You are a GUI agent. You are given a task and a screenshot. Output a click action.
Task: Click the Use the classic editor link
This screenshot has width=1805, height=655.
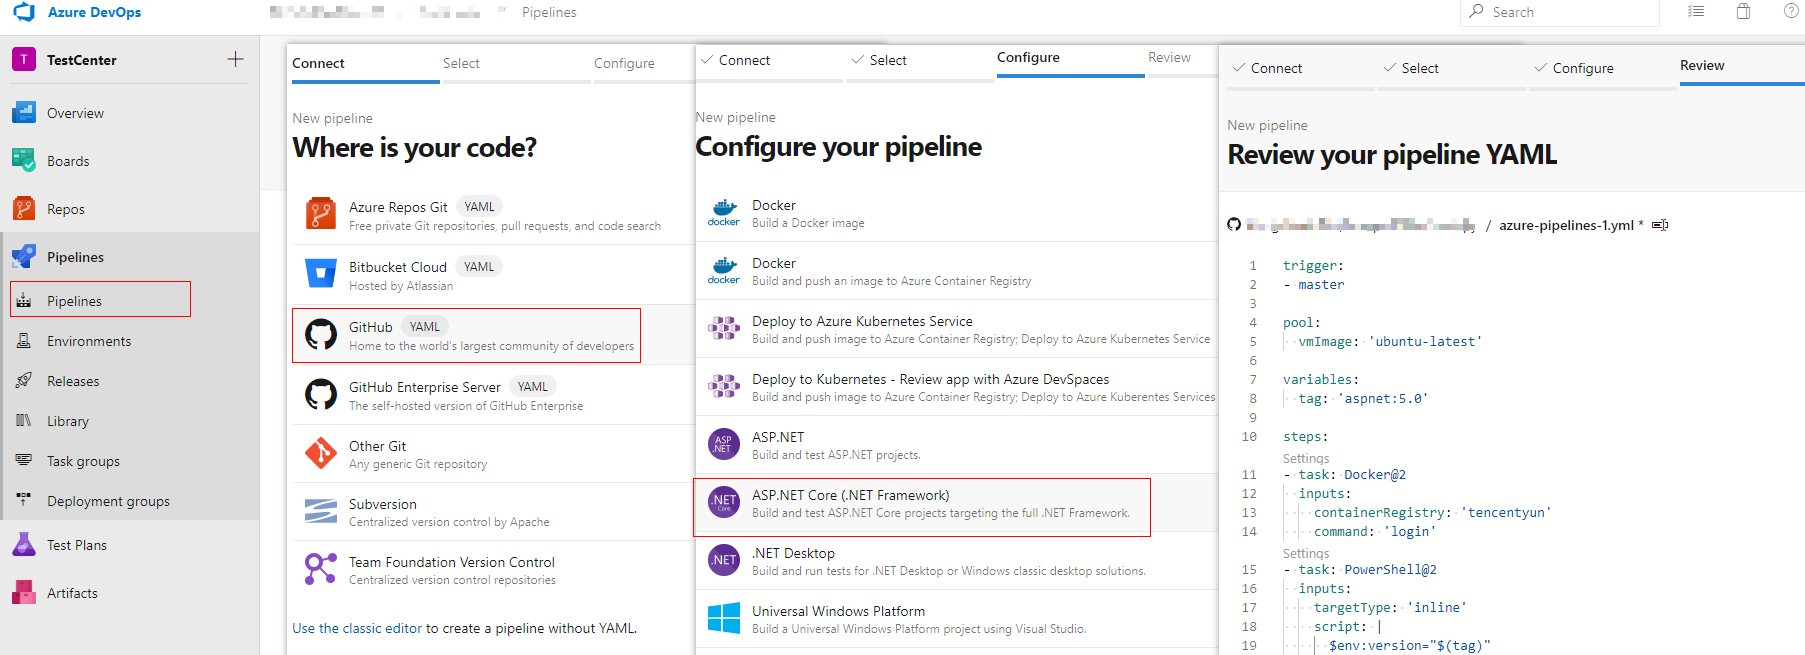(357, 628)
